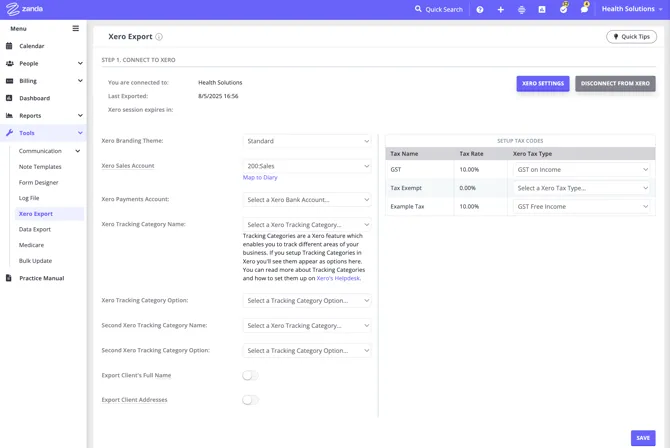Click the '8/5/2025 16:56' last exported value
Image resolution: width=670 pixels, height=448 pixels.
pos(218,96)
